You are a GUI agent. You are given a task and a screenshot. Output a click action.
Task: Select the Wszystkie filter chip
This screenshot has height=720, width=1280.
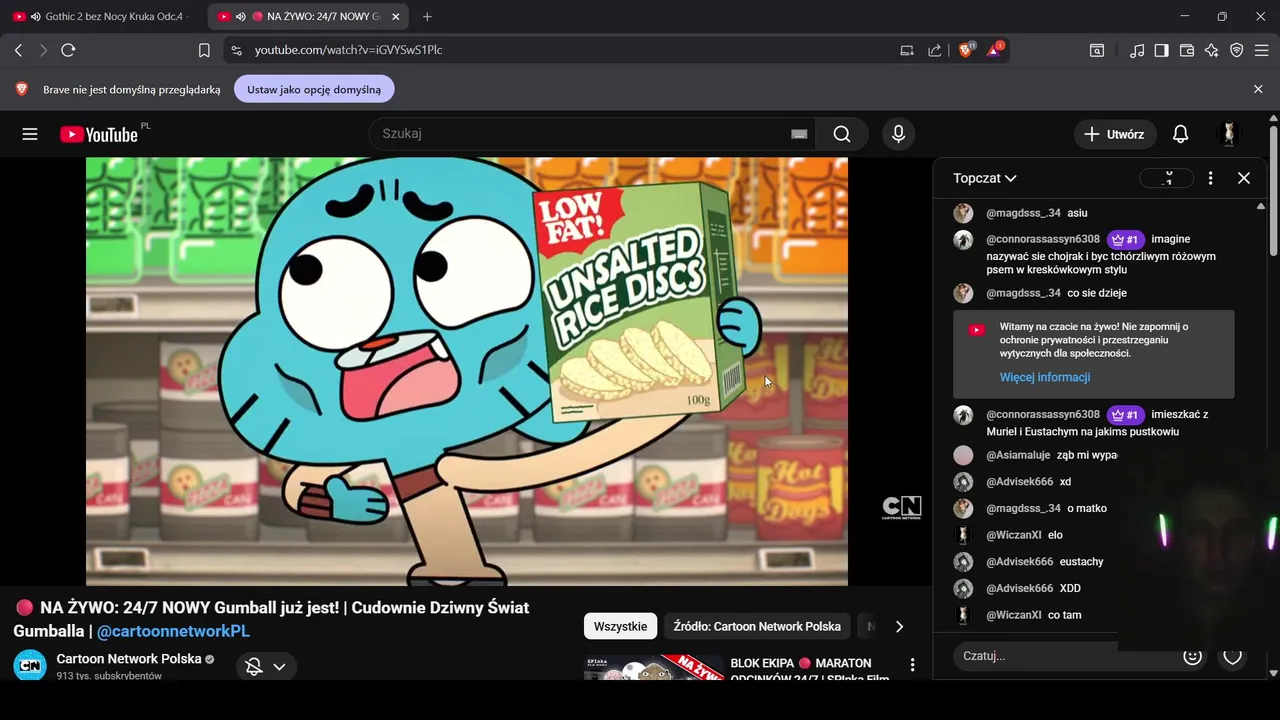click(620, 626)
